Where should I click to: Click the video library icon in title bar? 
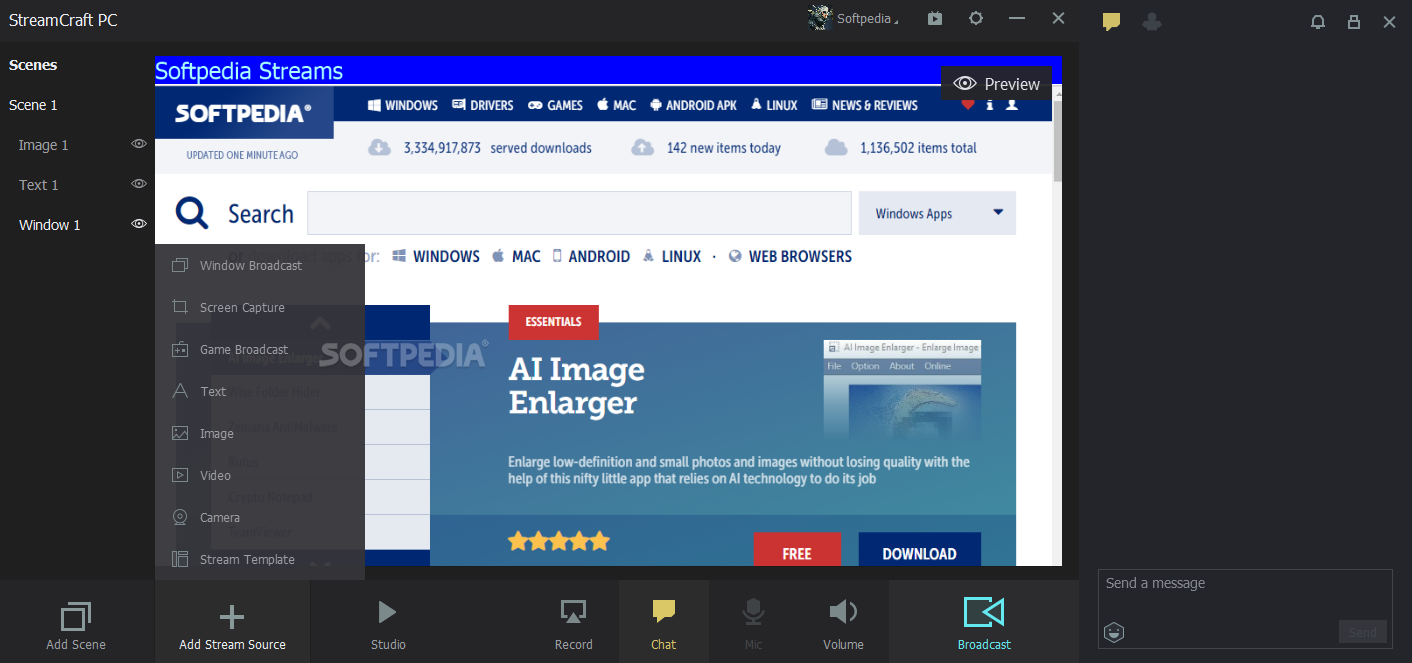[935, 18]
